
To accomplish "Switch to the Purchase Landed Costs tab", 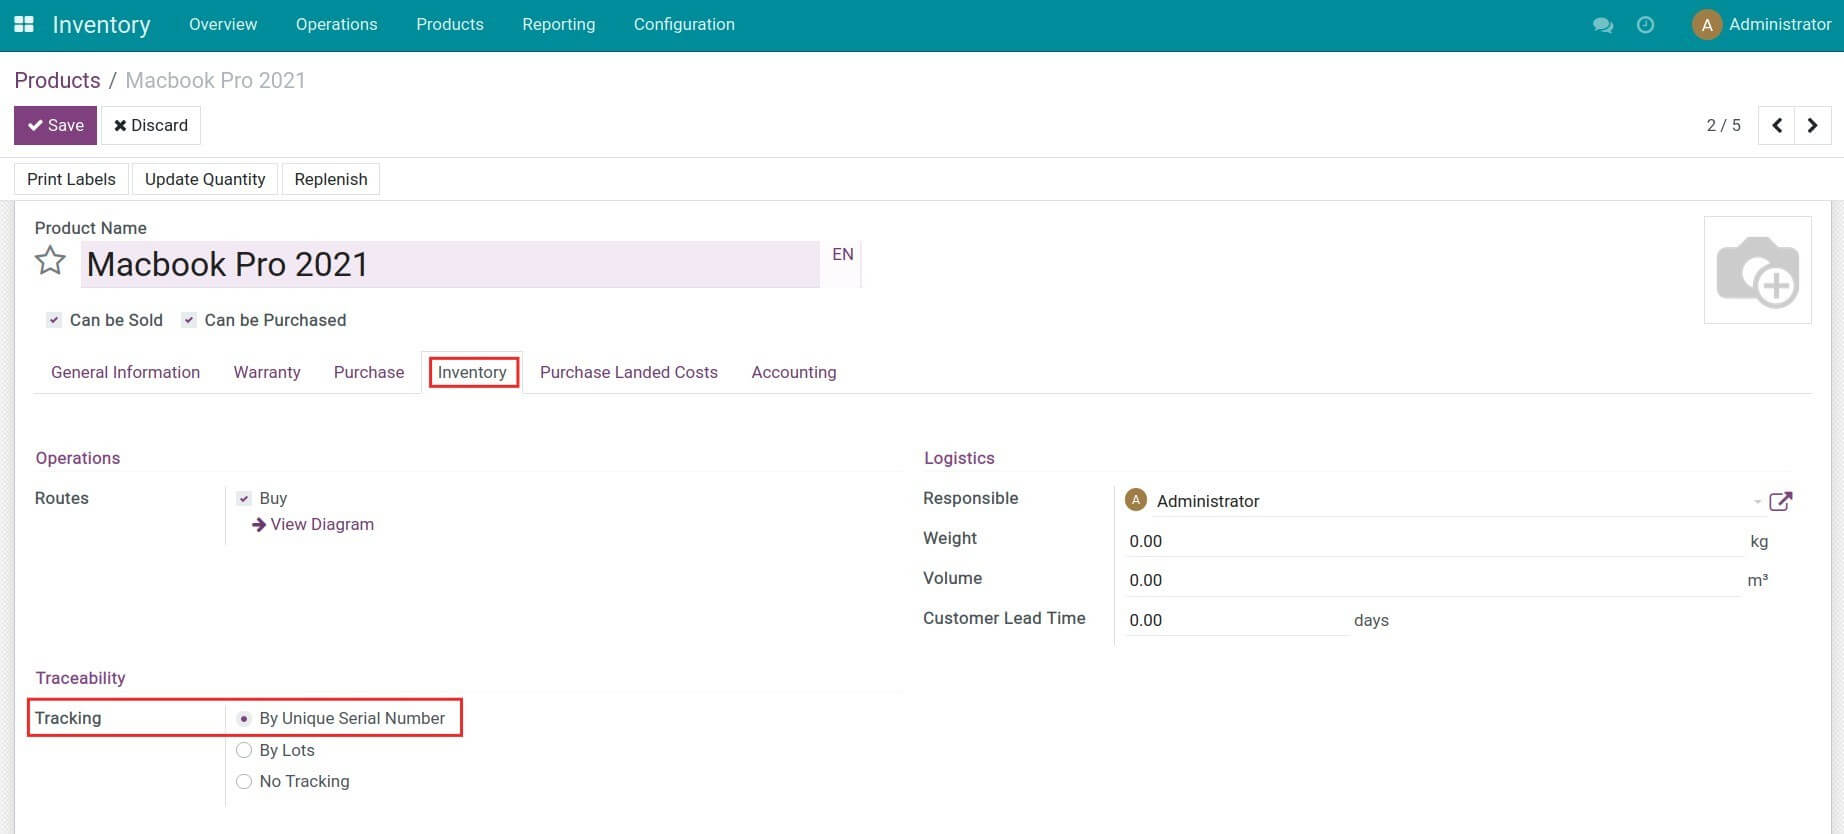I will (x=628, y=372).
